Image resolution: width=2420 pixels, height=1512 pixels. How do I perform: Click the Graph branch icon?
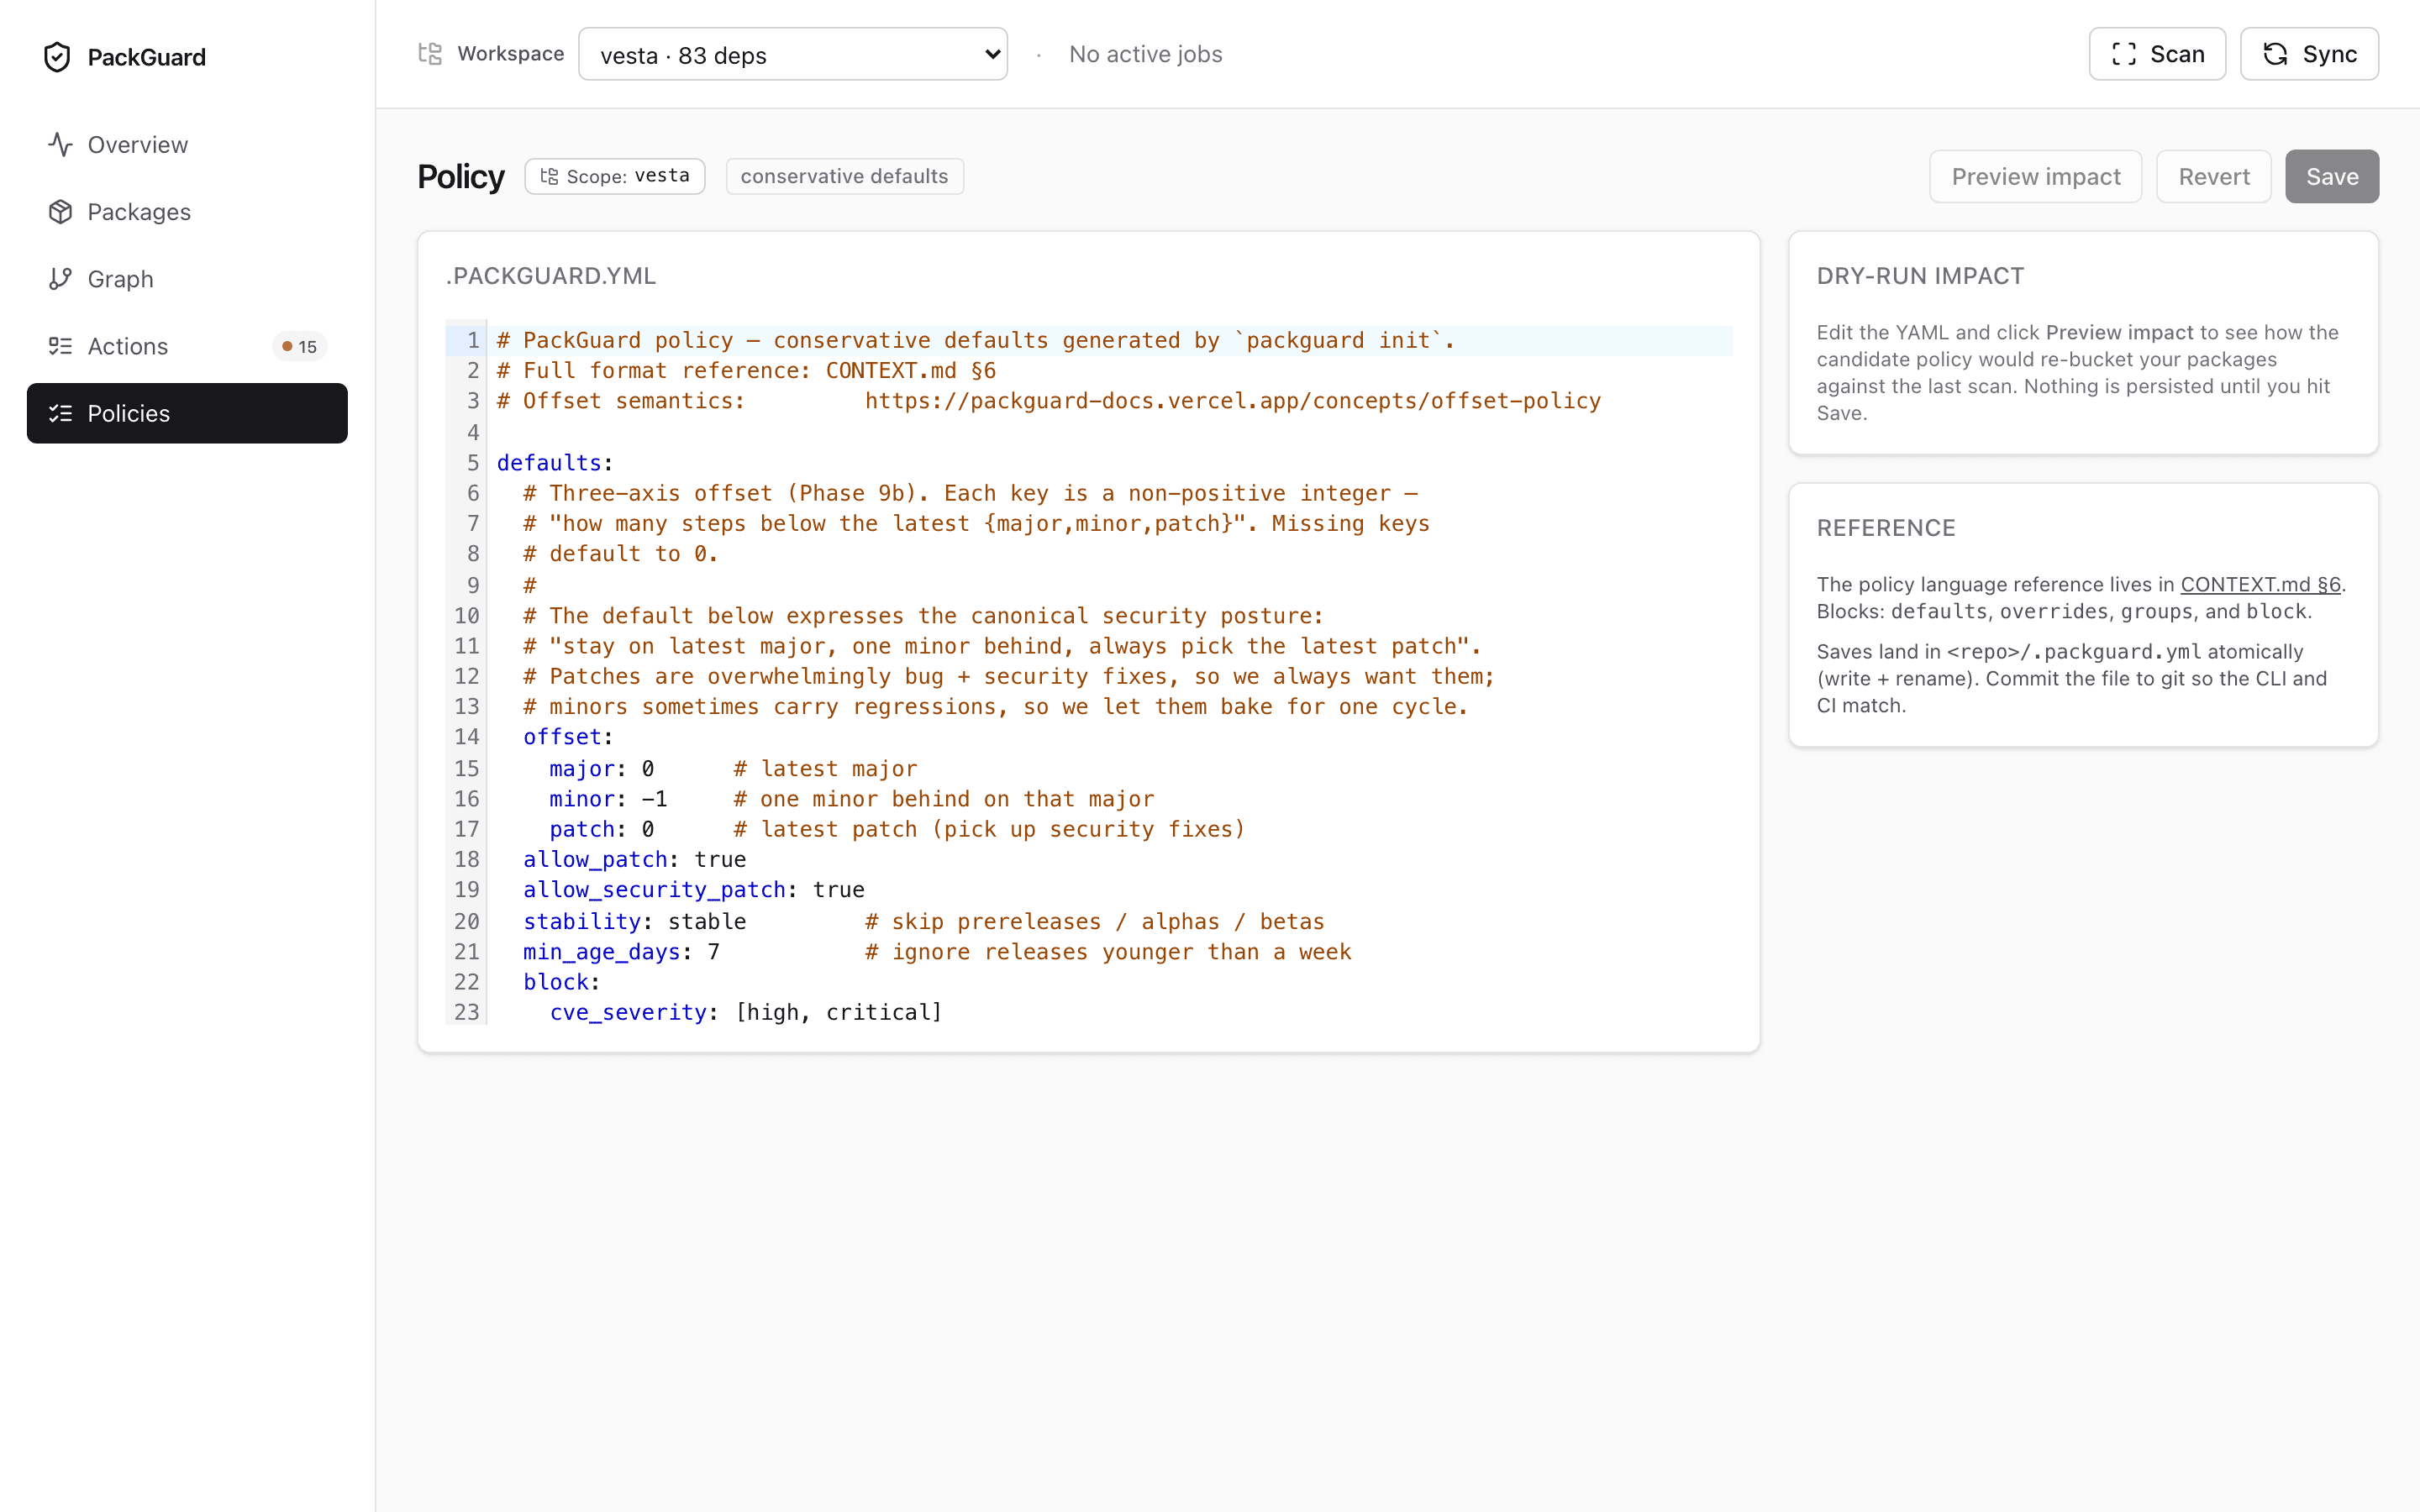click(x=60, y=279)
